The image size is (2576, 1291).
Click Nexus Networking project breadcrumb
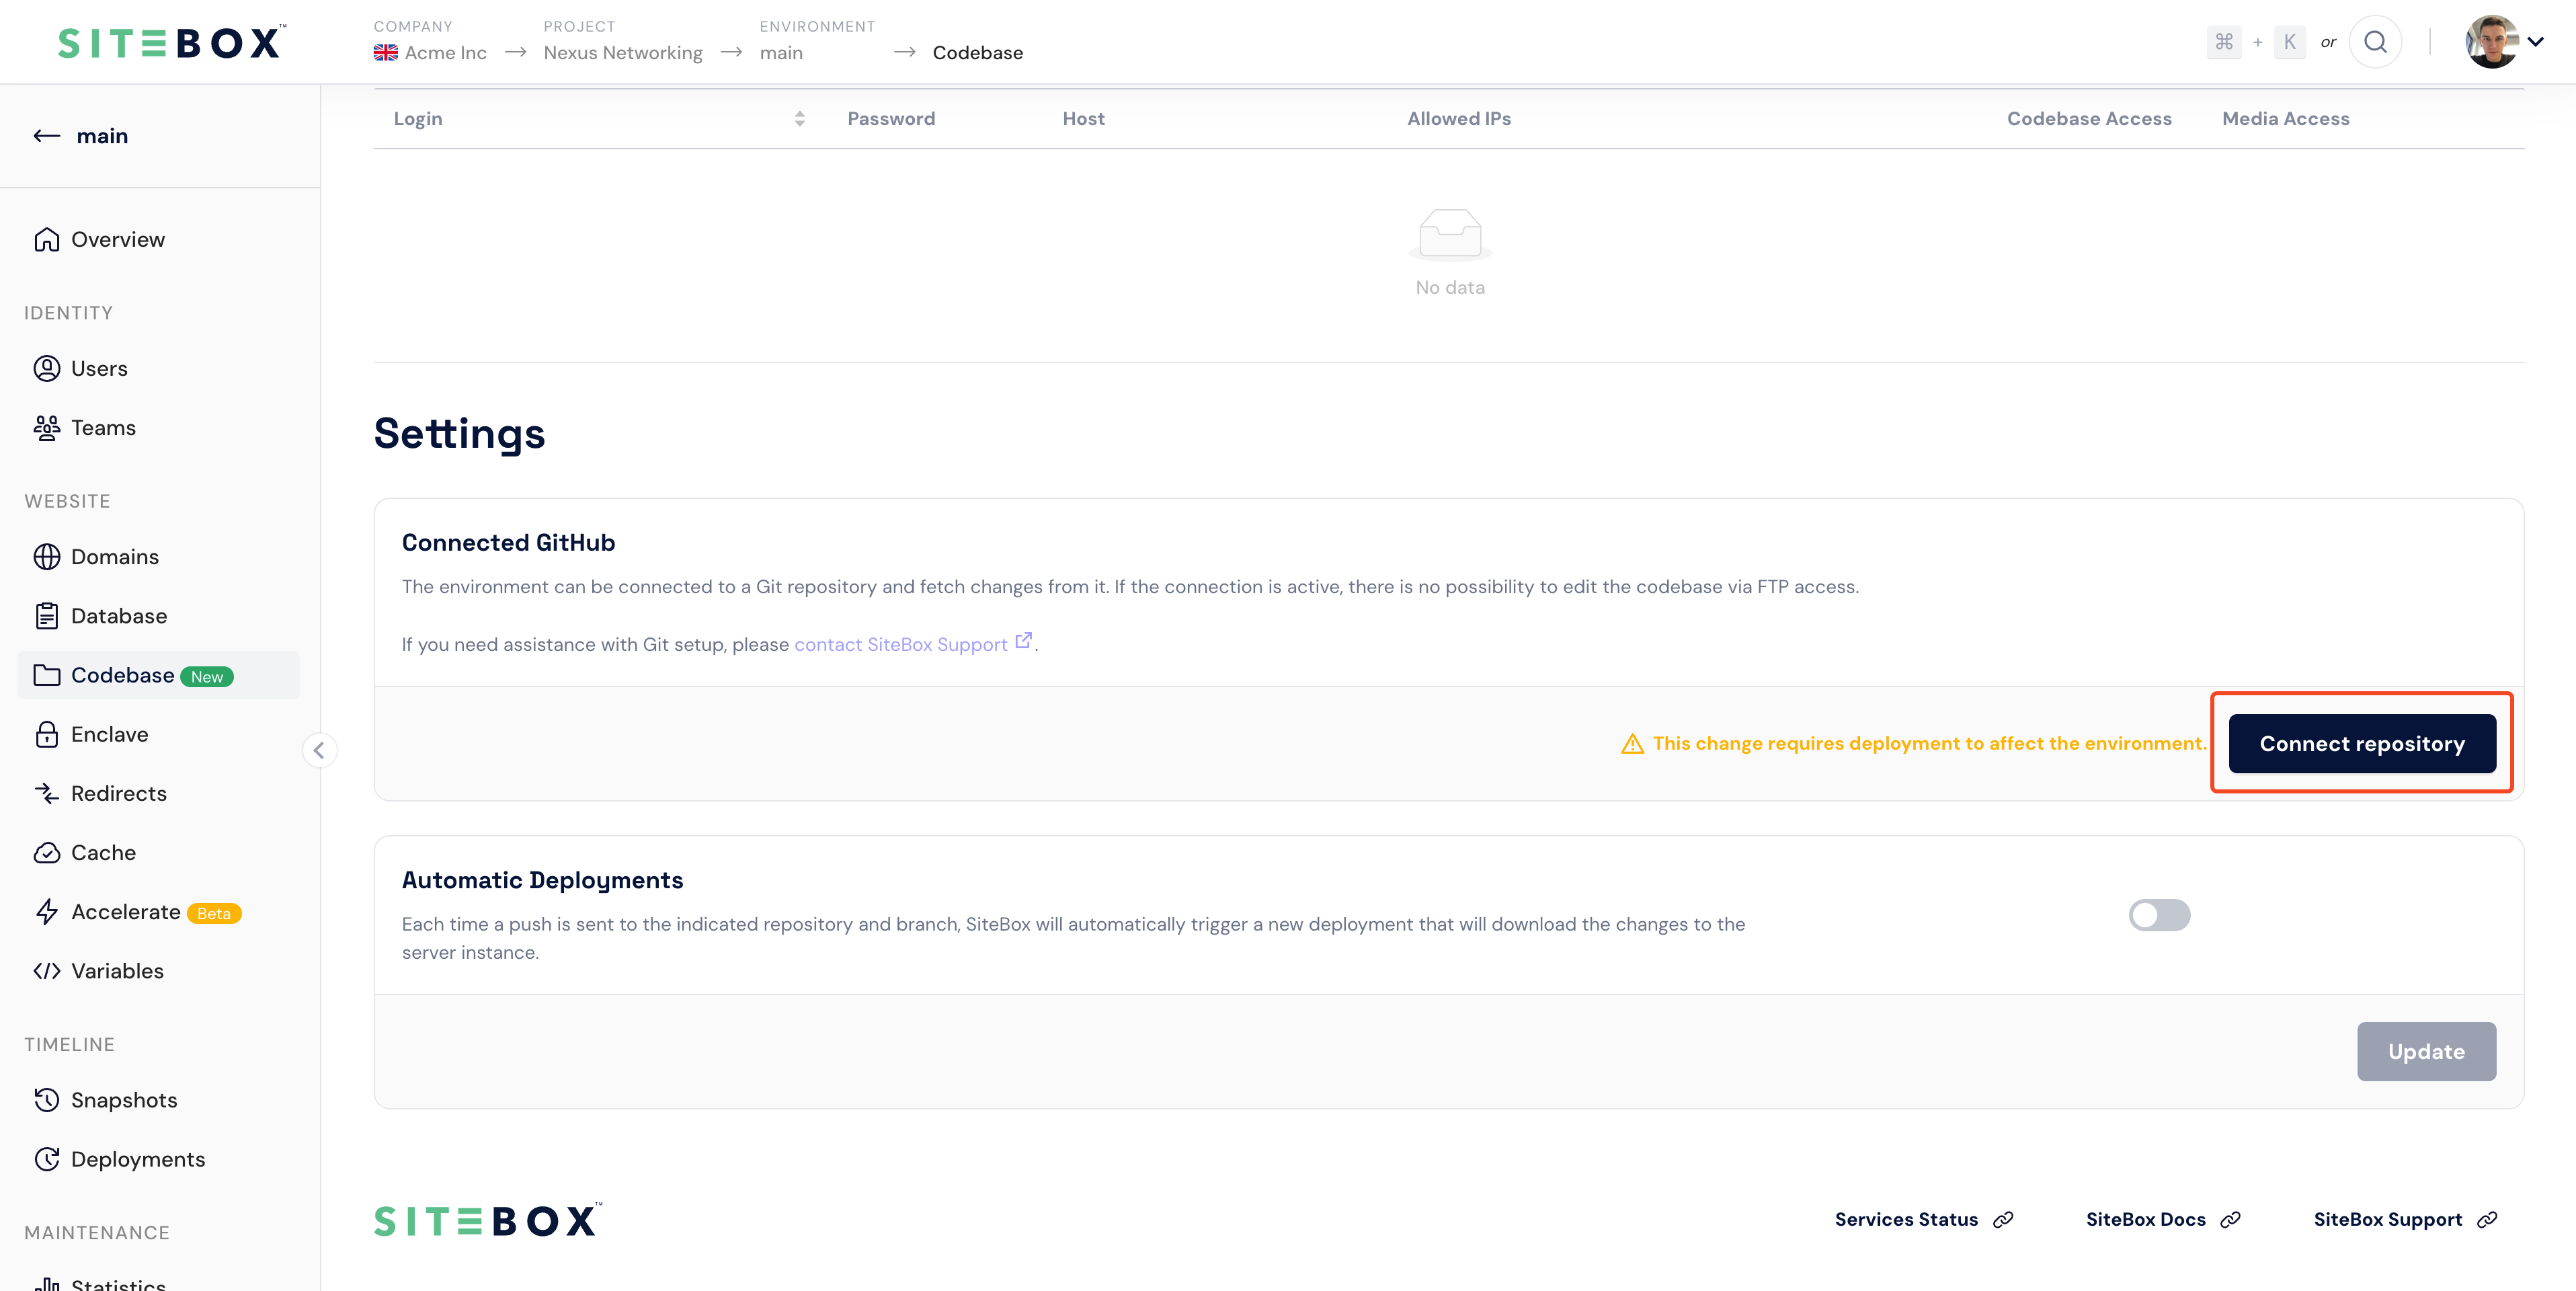pos(623,53)
